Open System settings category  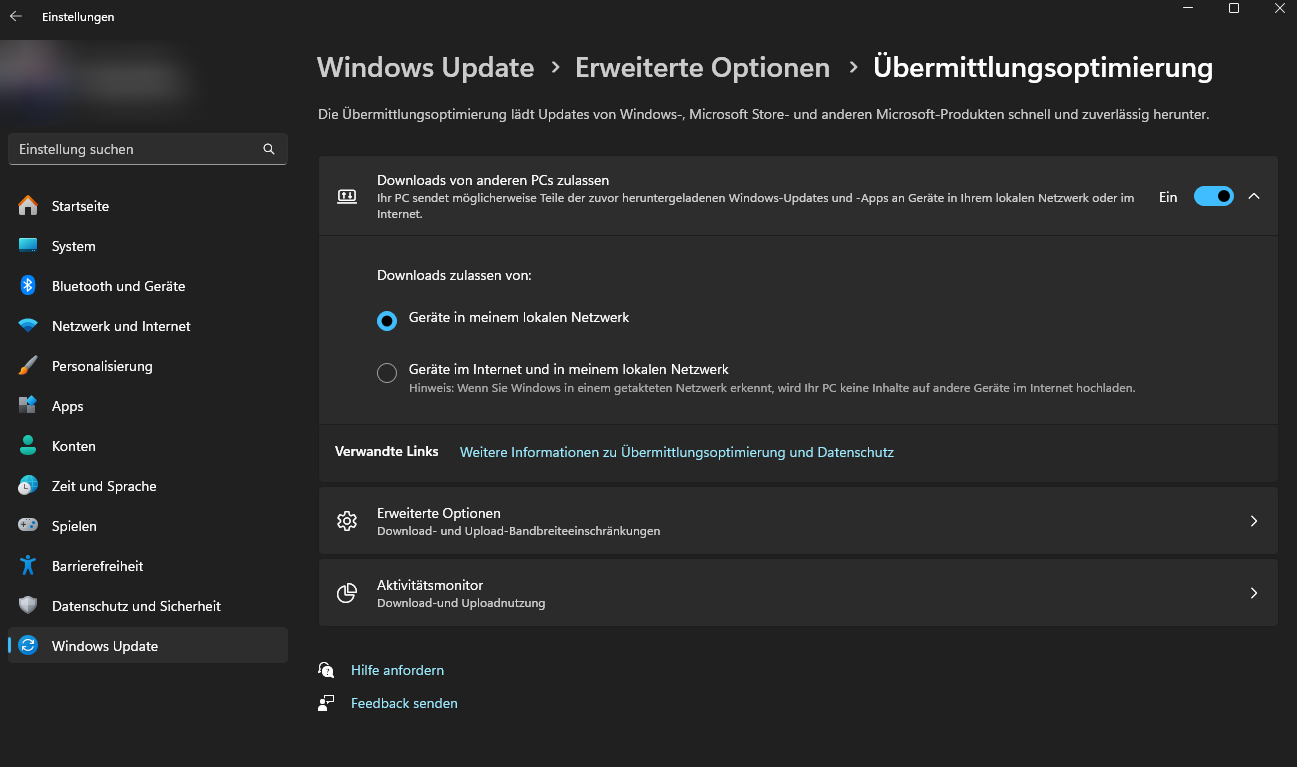(148, 246)
